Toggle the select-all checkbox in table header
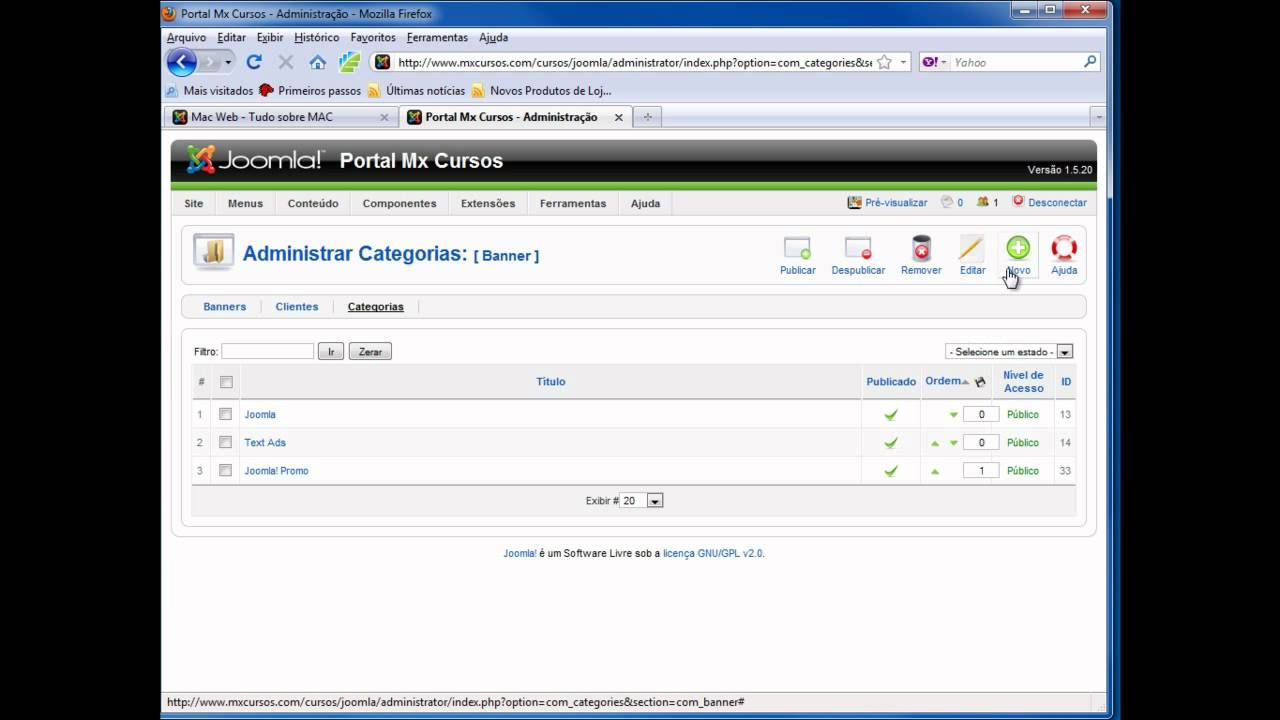This screenshot has width=1280, height=720. pyautogui.click(x=226, y=382)
